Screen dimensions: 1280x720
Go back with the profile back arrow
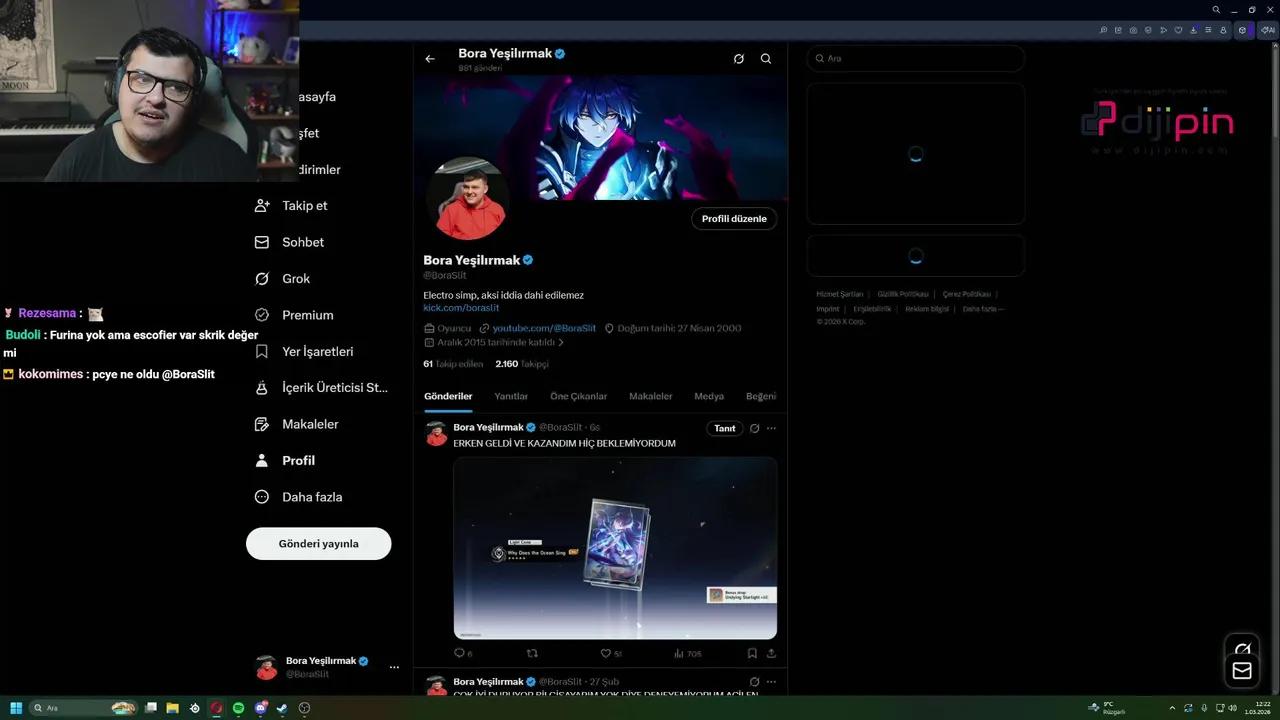click(430, 59)
